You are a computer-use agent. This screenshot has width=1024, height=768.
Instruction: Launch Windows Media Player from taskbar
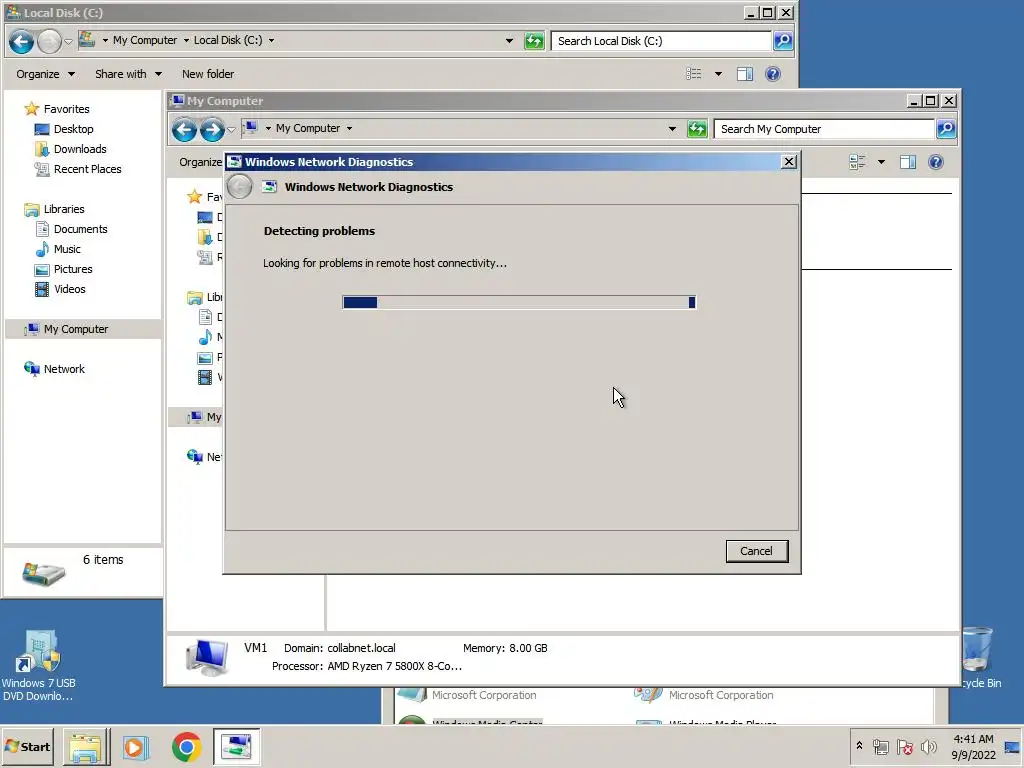point(136,746)
